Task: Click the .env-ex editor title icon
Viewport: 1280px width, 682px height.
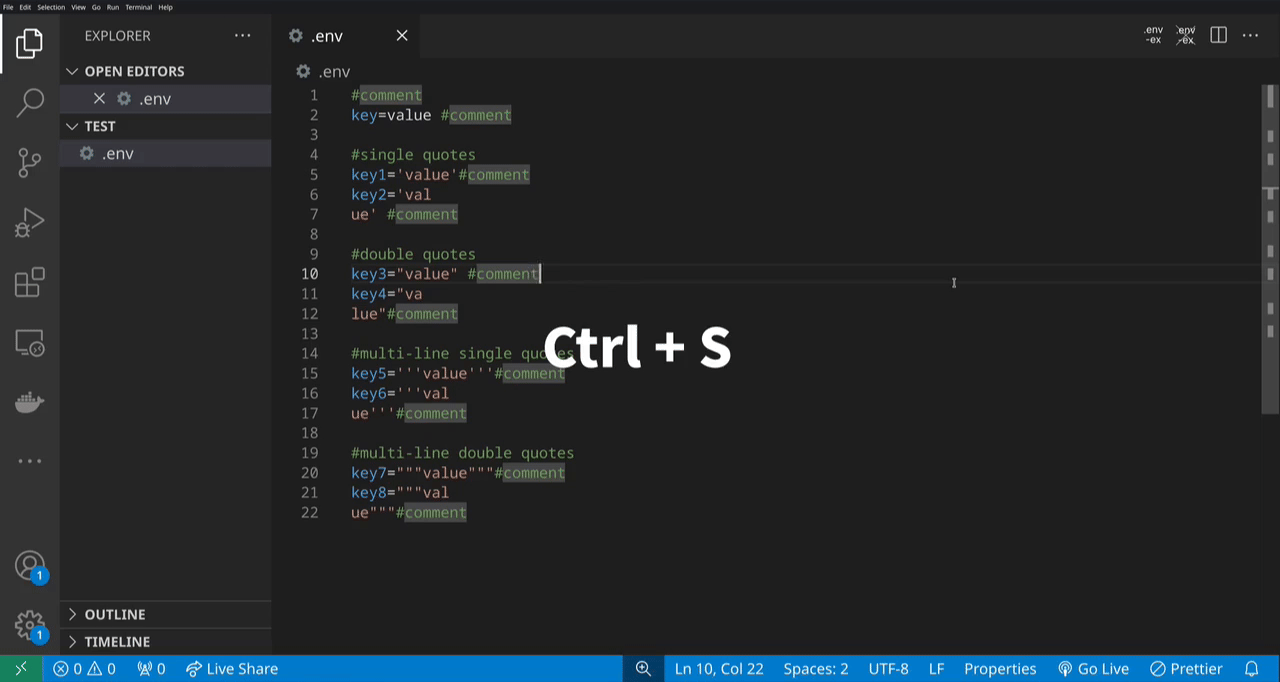Action: (x=1154, y=35)
